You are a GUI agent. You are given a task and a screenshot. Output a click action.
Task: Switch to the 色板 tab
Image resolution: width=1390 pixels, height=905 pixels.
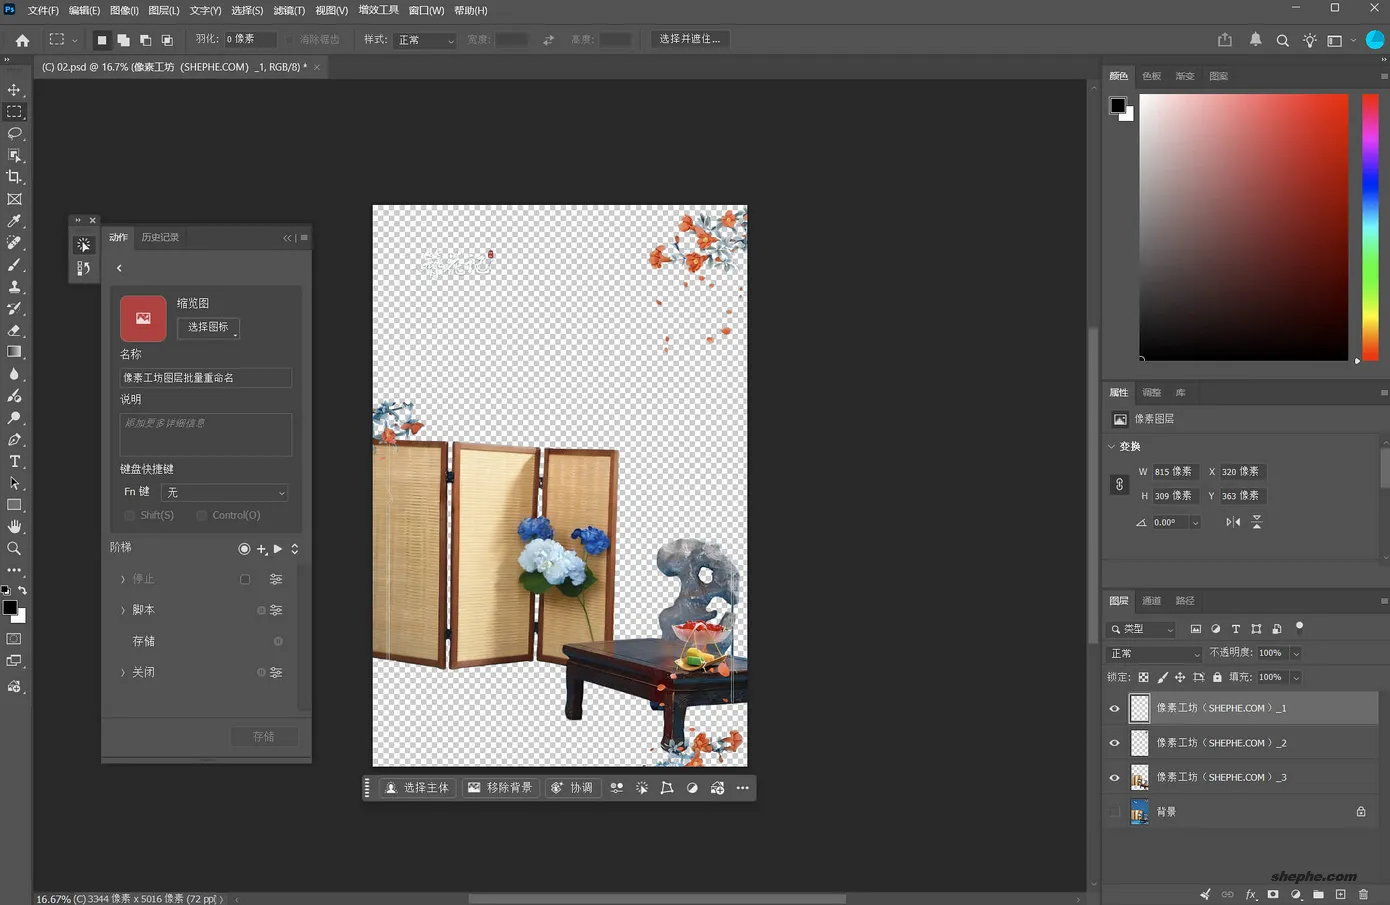[x=1152, y=76]
